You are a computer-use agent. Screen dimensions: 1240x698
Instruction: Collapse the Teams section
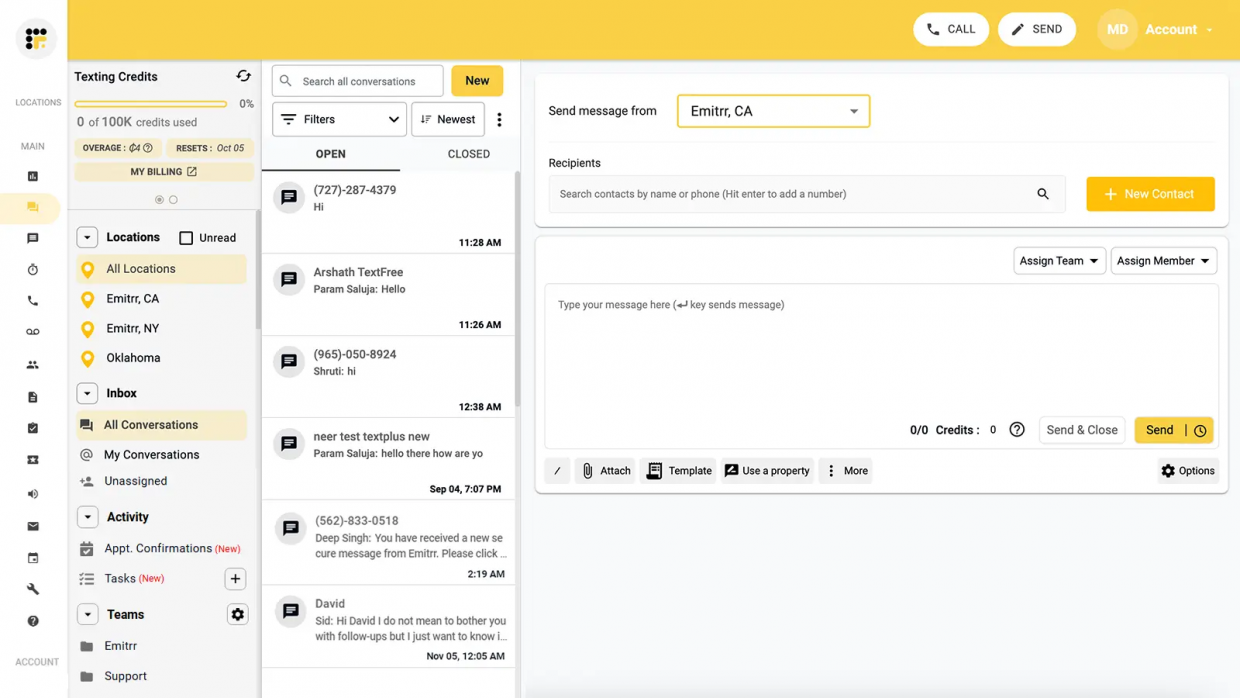point(87,613)
